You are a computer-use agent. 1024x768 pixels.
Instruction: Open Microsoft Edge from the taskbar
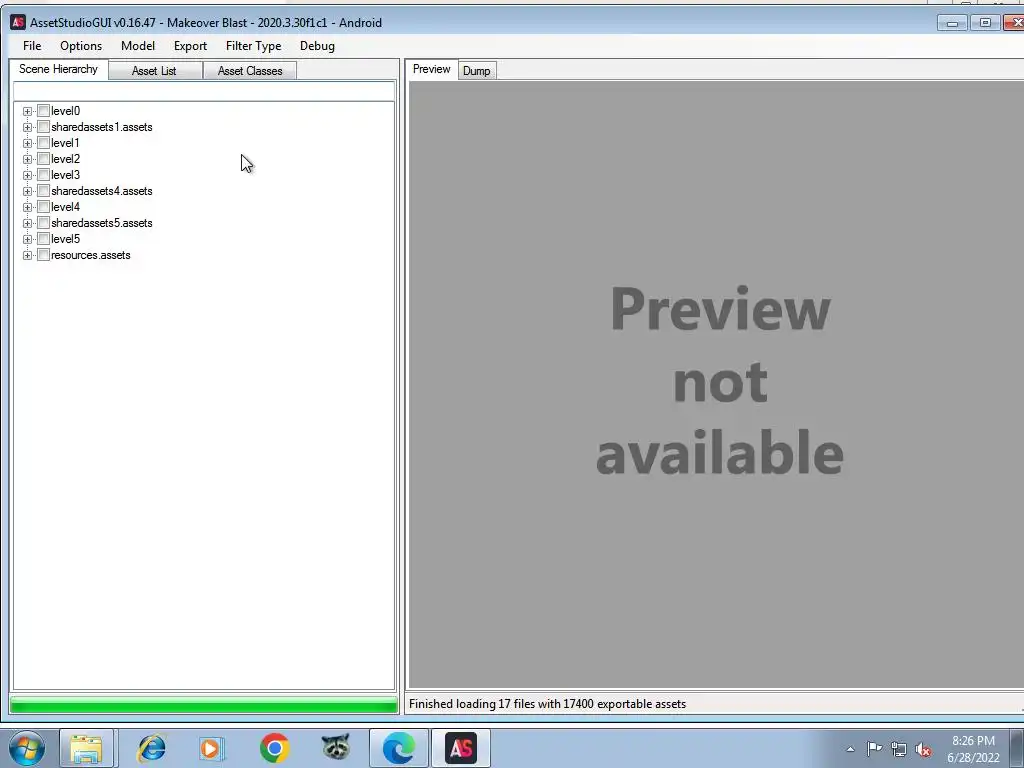click(x=398, y=748)
